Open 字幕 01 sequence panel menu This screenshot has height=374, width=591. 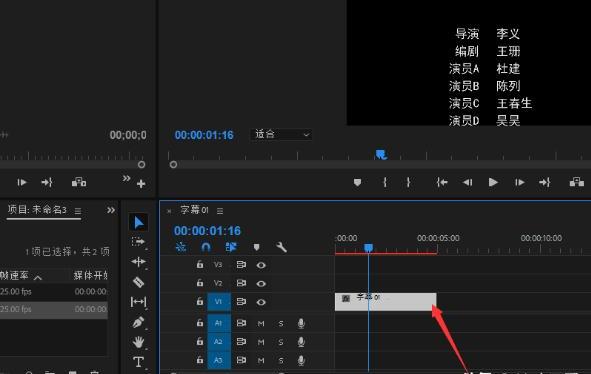point(220,211)
